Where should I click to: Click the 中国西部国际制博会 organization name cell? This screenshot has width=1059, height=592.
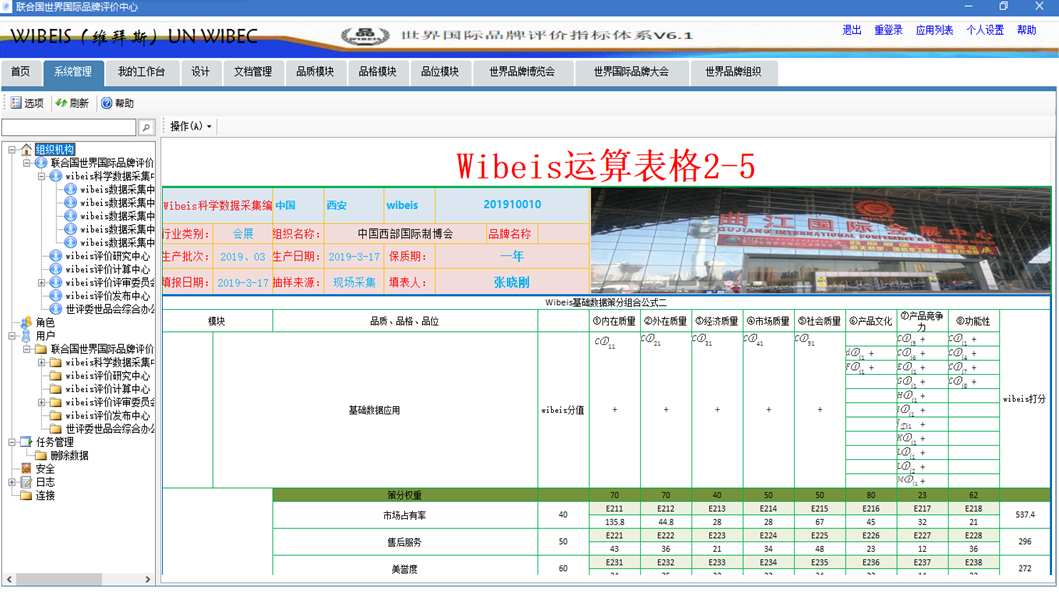pos(405,234)
